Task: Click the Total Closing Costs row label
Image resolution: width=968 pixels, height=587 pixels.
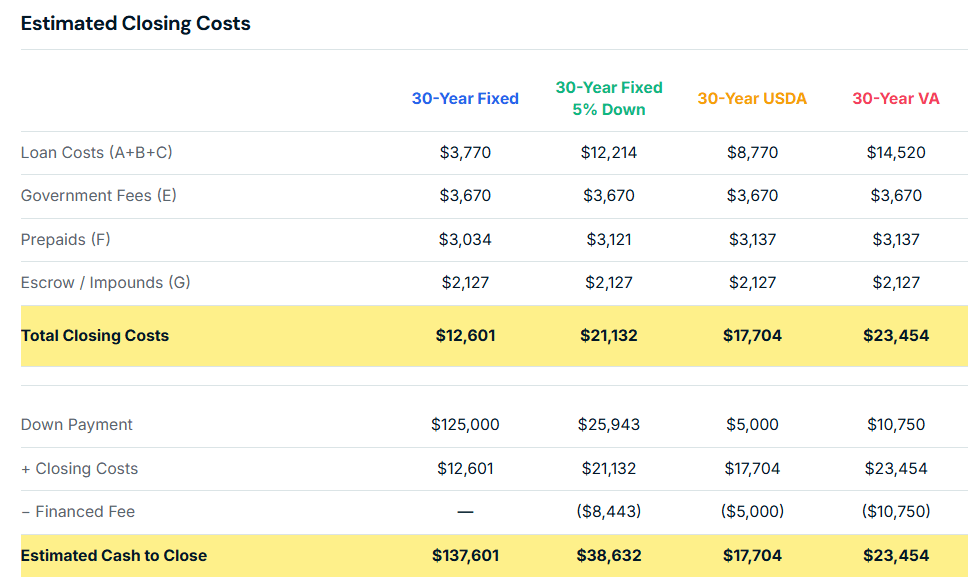Action: coord(95,335)
